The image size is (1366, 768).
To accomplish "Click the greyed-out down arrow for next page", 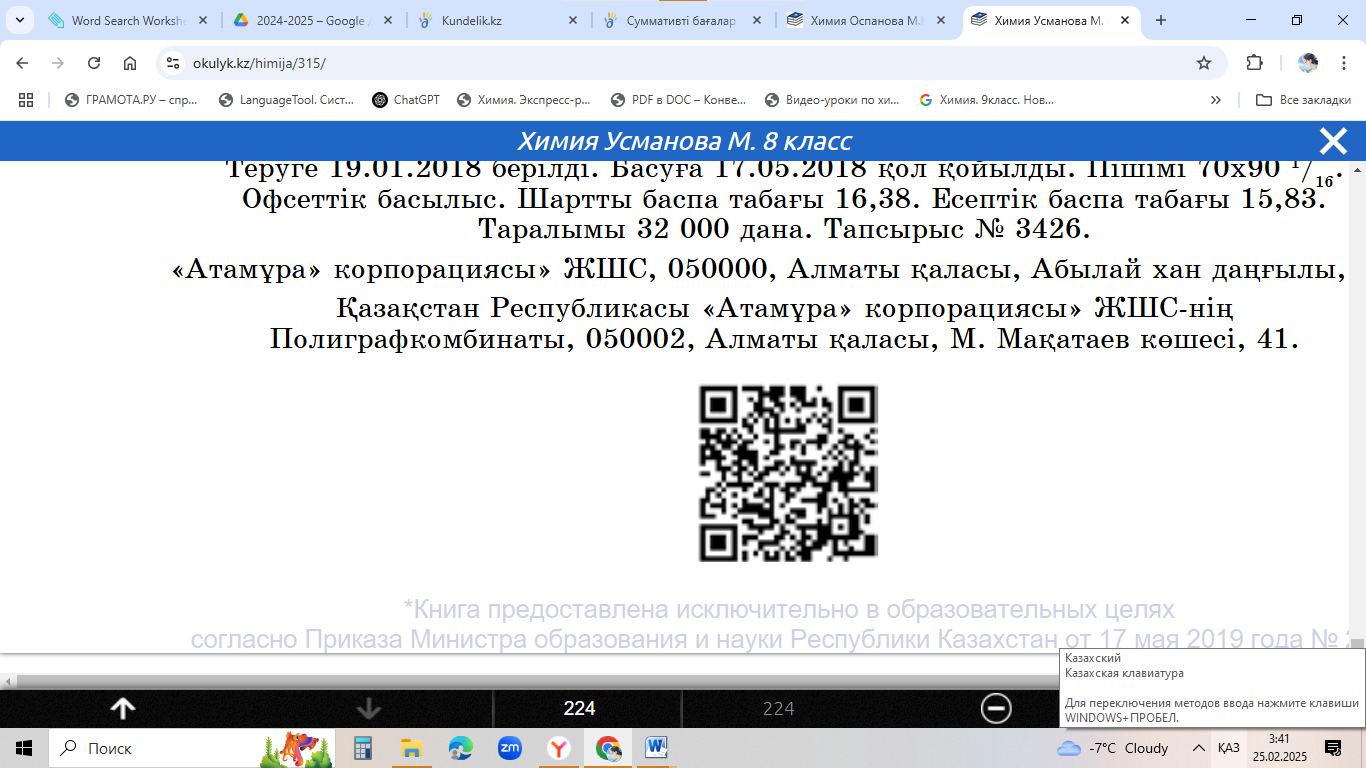I will [369, 709].
